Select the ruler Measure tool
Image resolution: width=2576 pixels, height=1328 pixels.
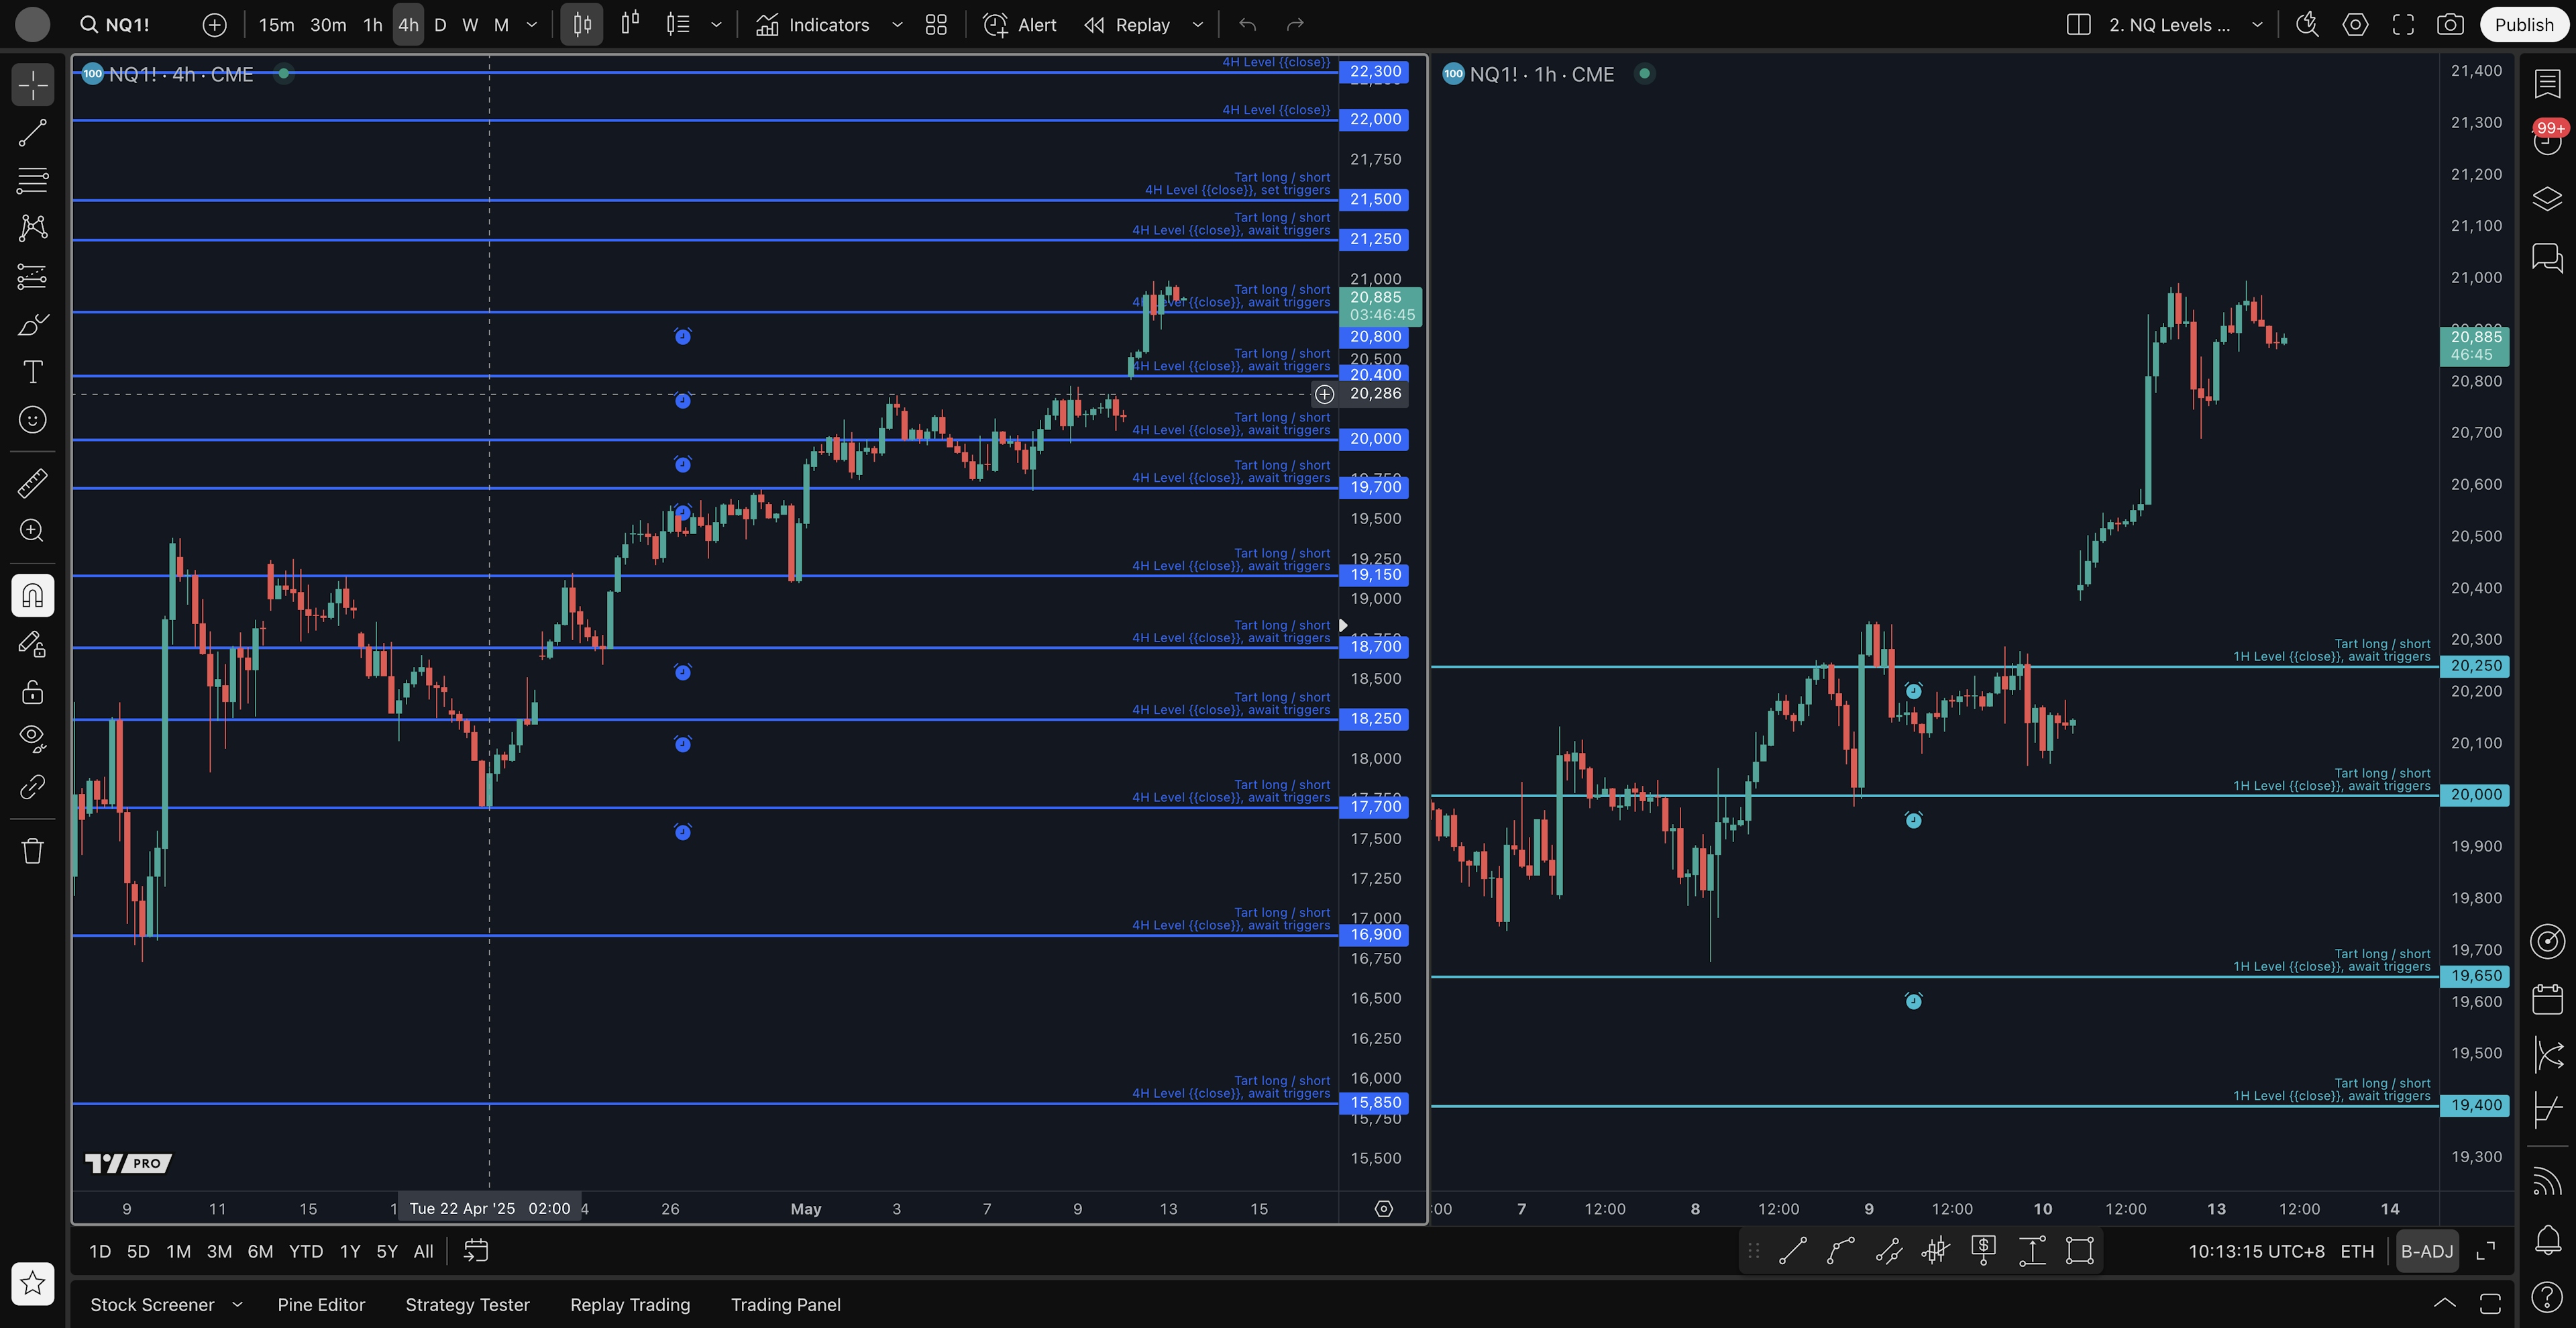32,483
